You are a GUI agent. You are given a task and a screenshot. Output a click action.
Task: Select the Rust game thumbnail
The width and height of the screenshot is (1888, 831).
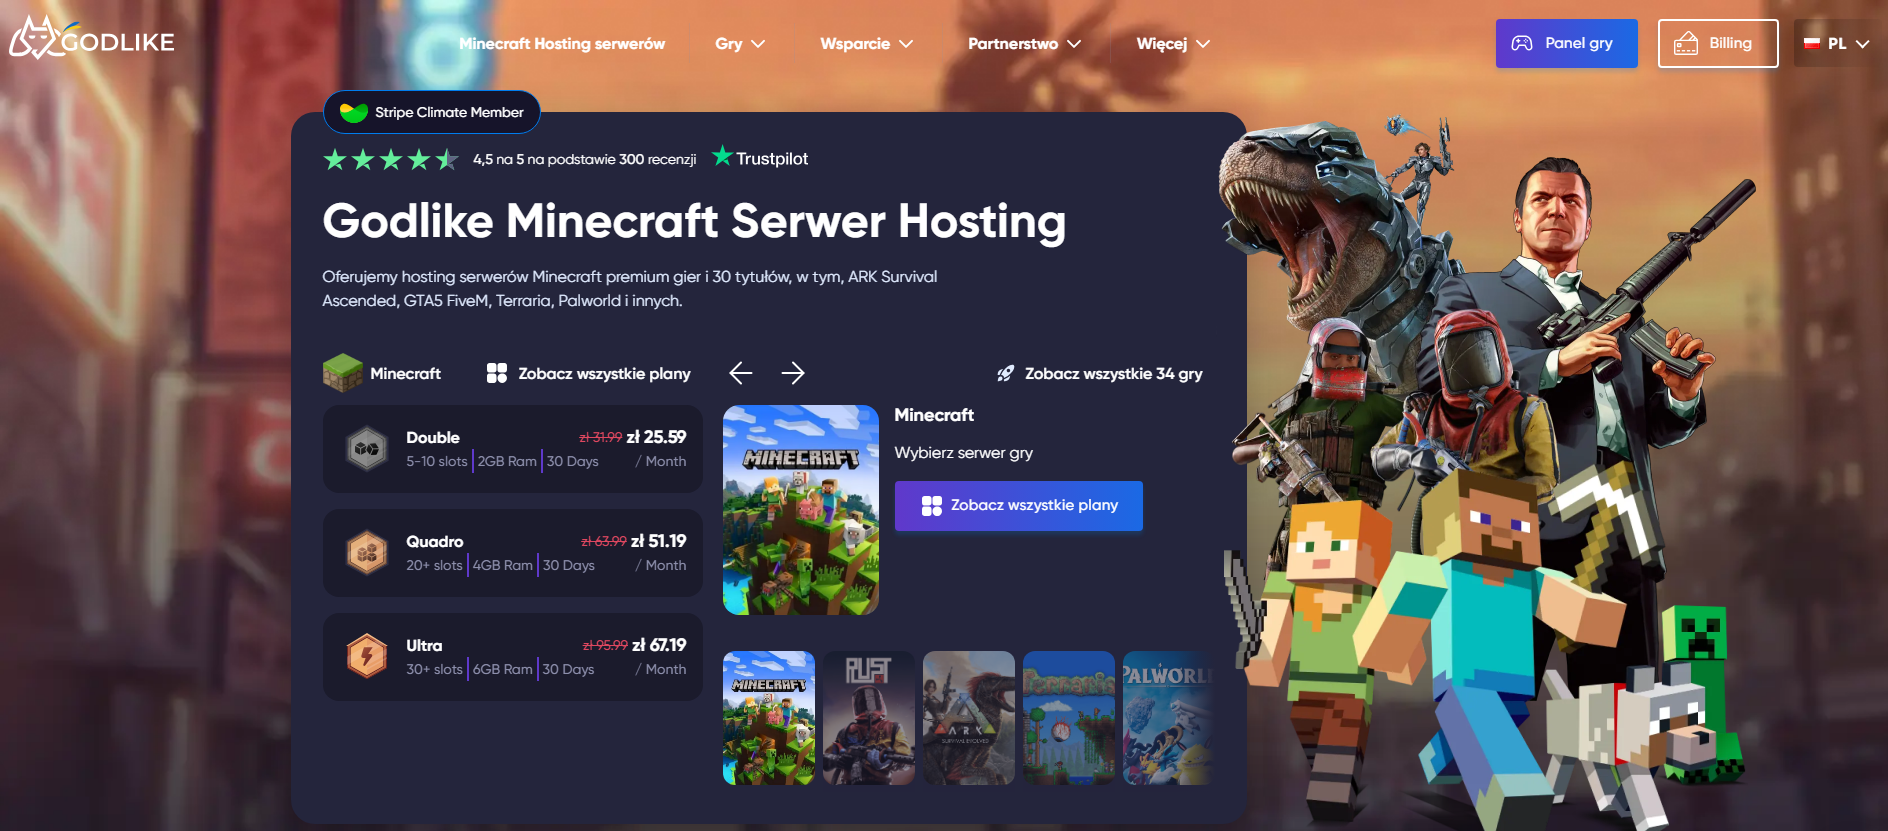[869, 718]
